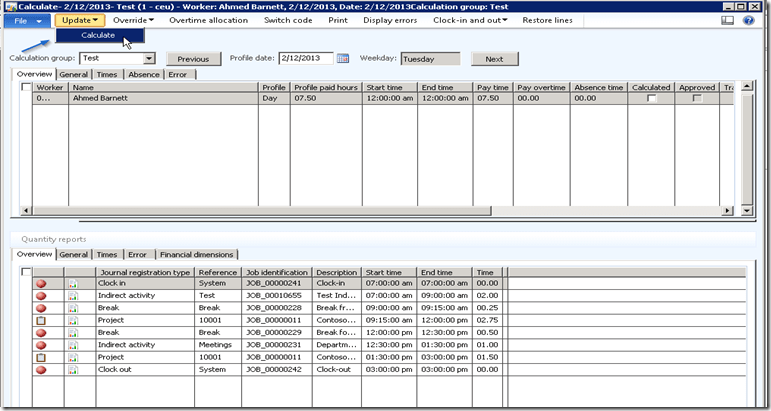Open the calendar picker beside Profile date
This screenshot has width=771, height=411.
click(x=343, y=59)
